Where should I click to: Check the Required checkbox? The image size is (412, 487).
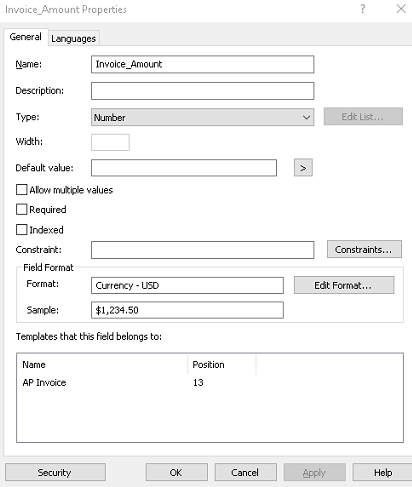[22, 209]
